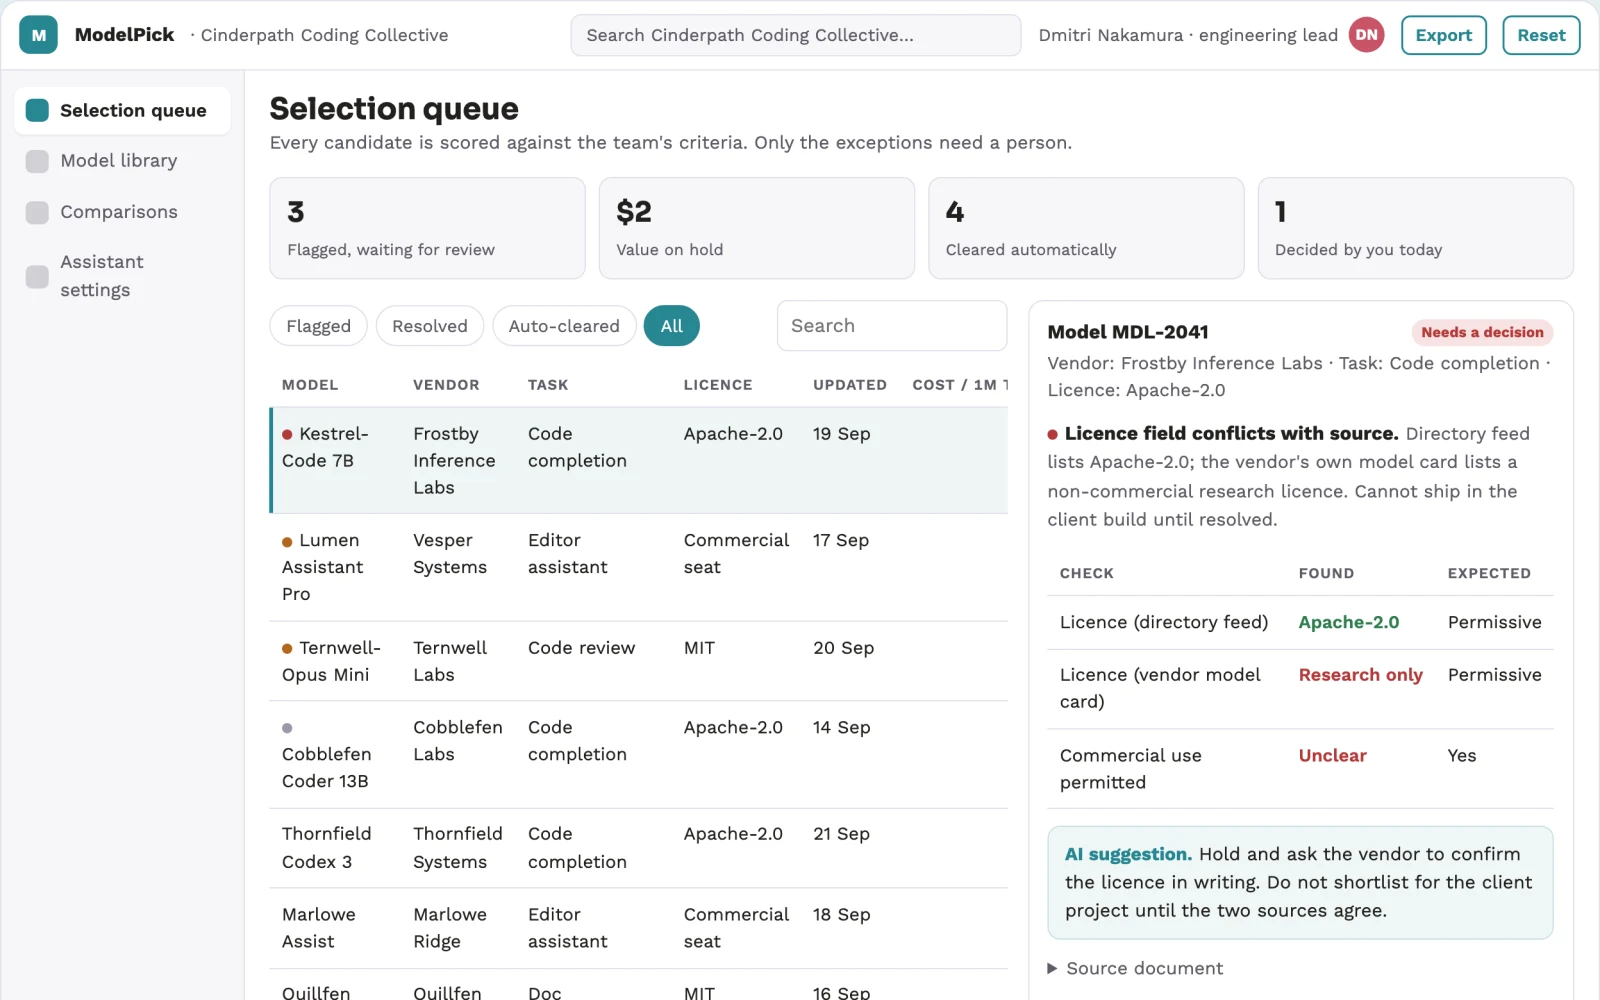Focus the Search Cinderpath Coding Collective field
This screenshot has width=1600, height=1000.
pyautogui.click(x=796, y=35)
